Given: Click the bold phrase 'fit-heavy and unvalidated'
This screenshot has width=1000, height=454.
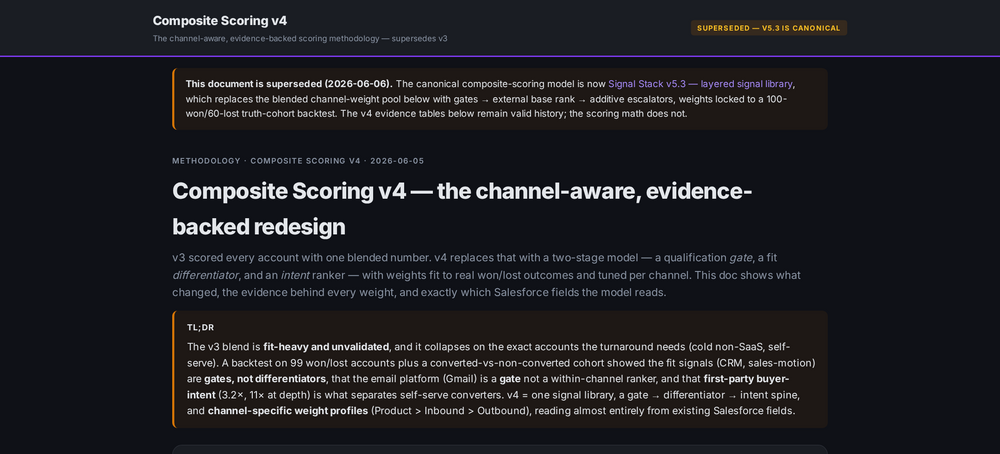Looking at the screenshot, I should (326, 347).
